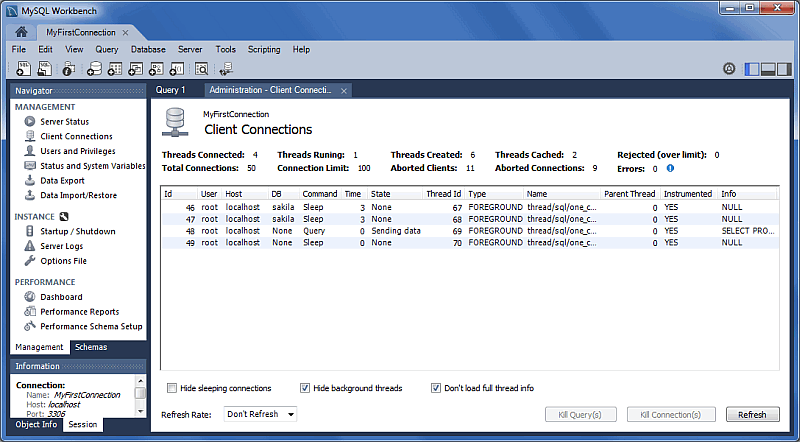
Task: Open Workbench preferences gear icon
Action: pyautogui.click(x=729, y=69)
